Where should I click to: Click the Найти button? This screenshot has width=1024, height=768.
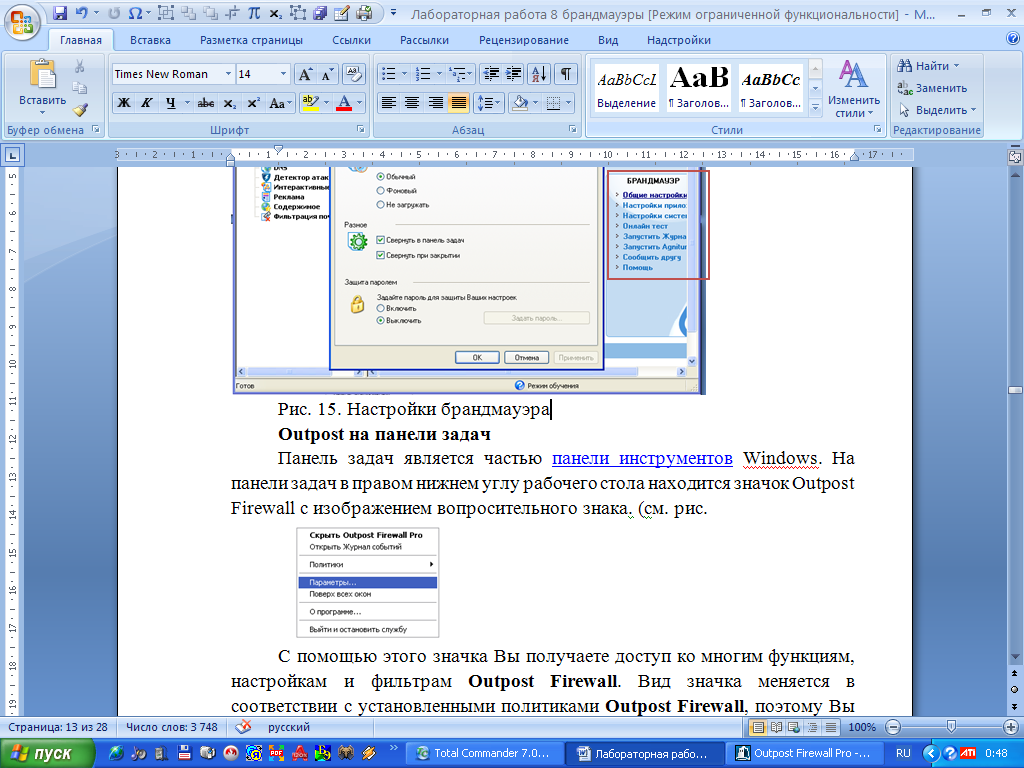[928, 66]
